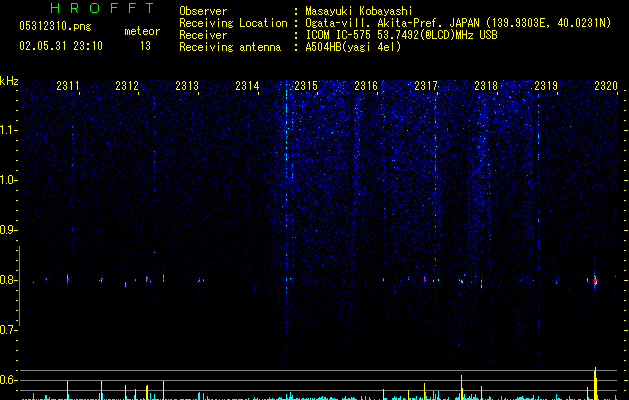Image resolution: width=629 pixels, height=400 pixels.
Task: Click the 2314 time marker
Action: (247, 86)
